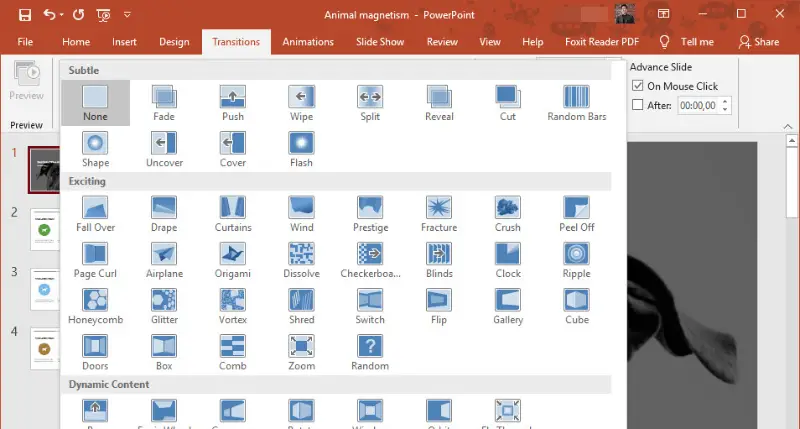Apply the Cube transition
The height and width of the screenshot is (429, 800).
click(577, 307)
